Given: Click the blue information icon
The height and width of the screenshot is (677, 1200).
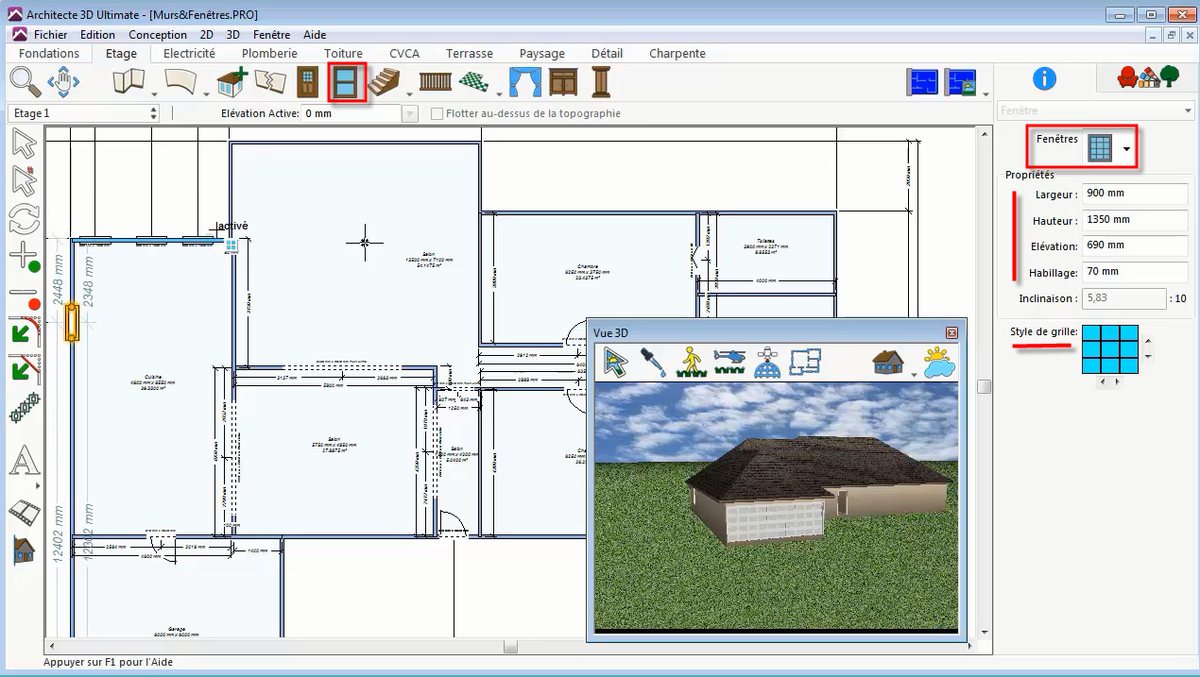Looking at the screenshot, I should click(1044, 79).
